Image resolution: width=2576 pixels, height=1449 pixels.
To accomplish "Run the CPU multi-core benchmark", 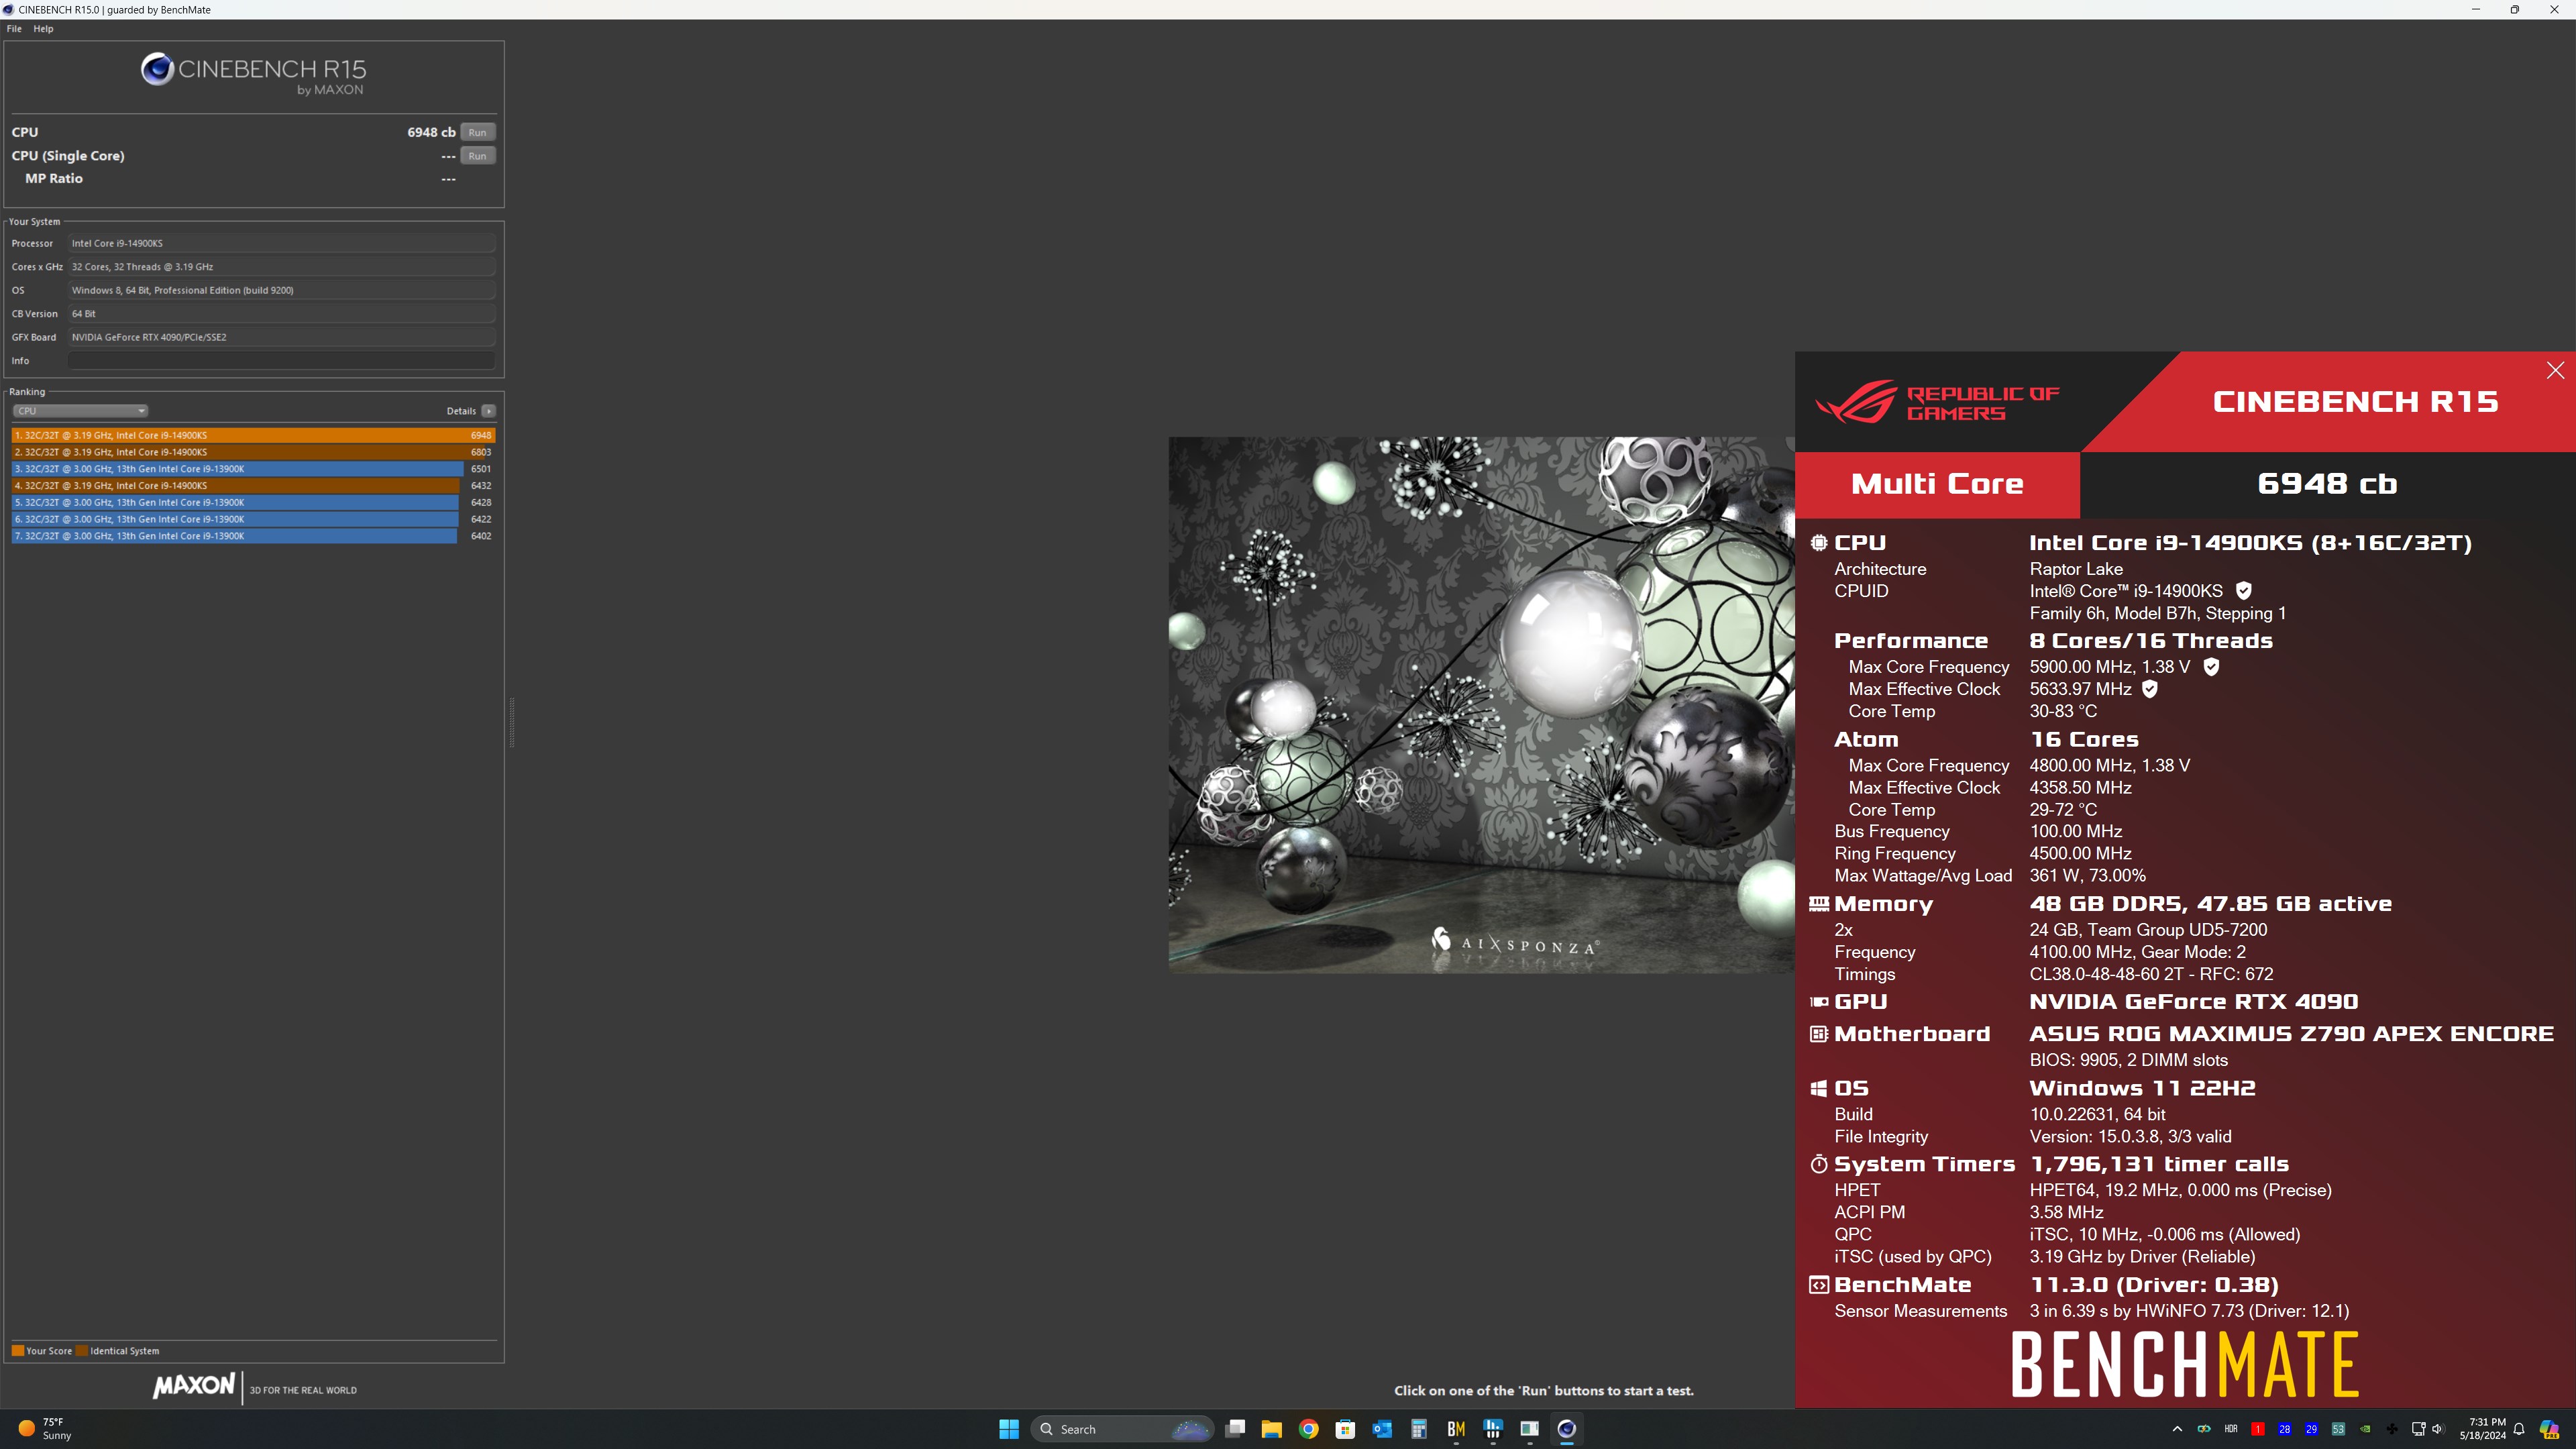I will (477, 132).
